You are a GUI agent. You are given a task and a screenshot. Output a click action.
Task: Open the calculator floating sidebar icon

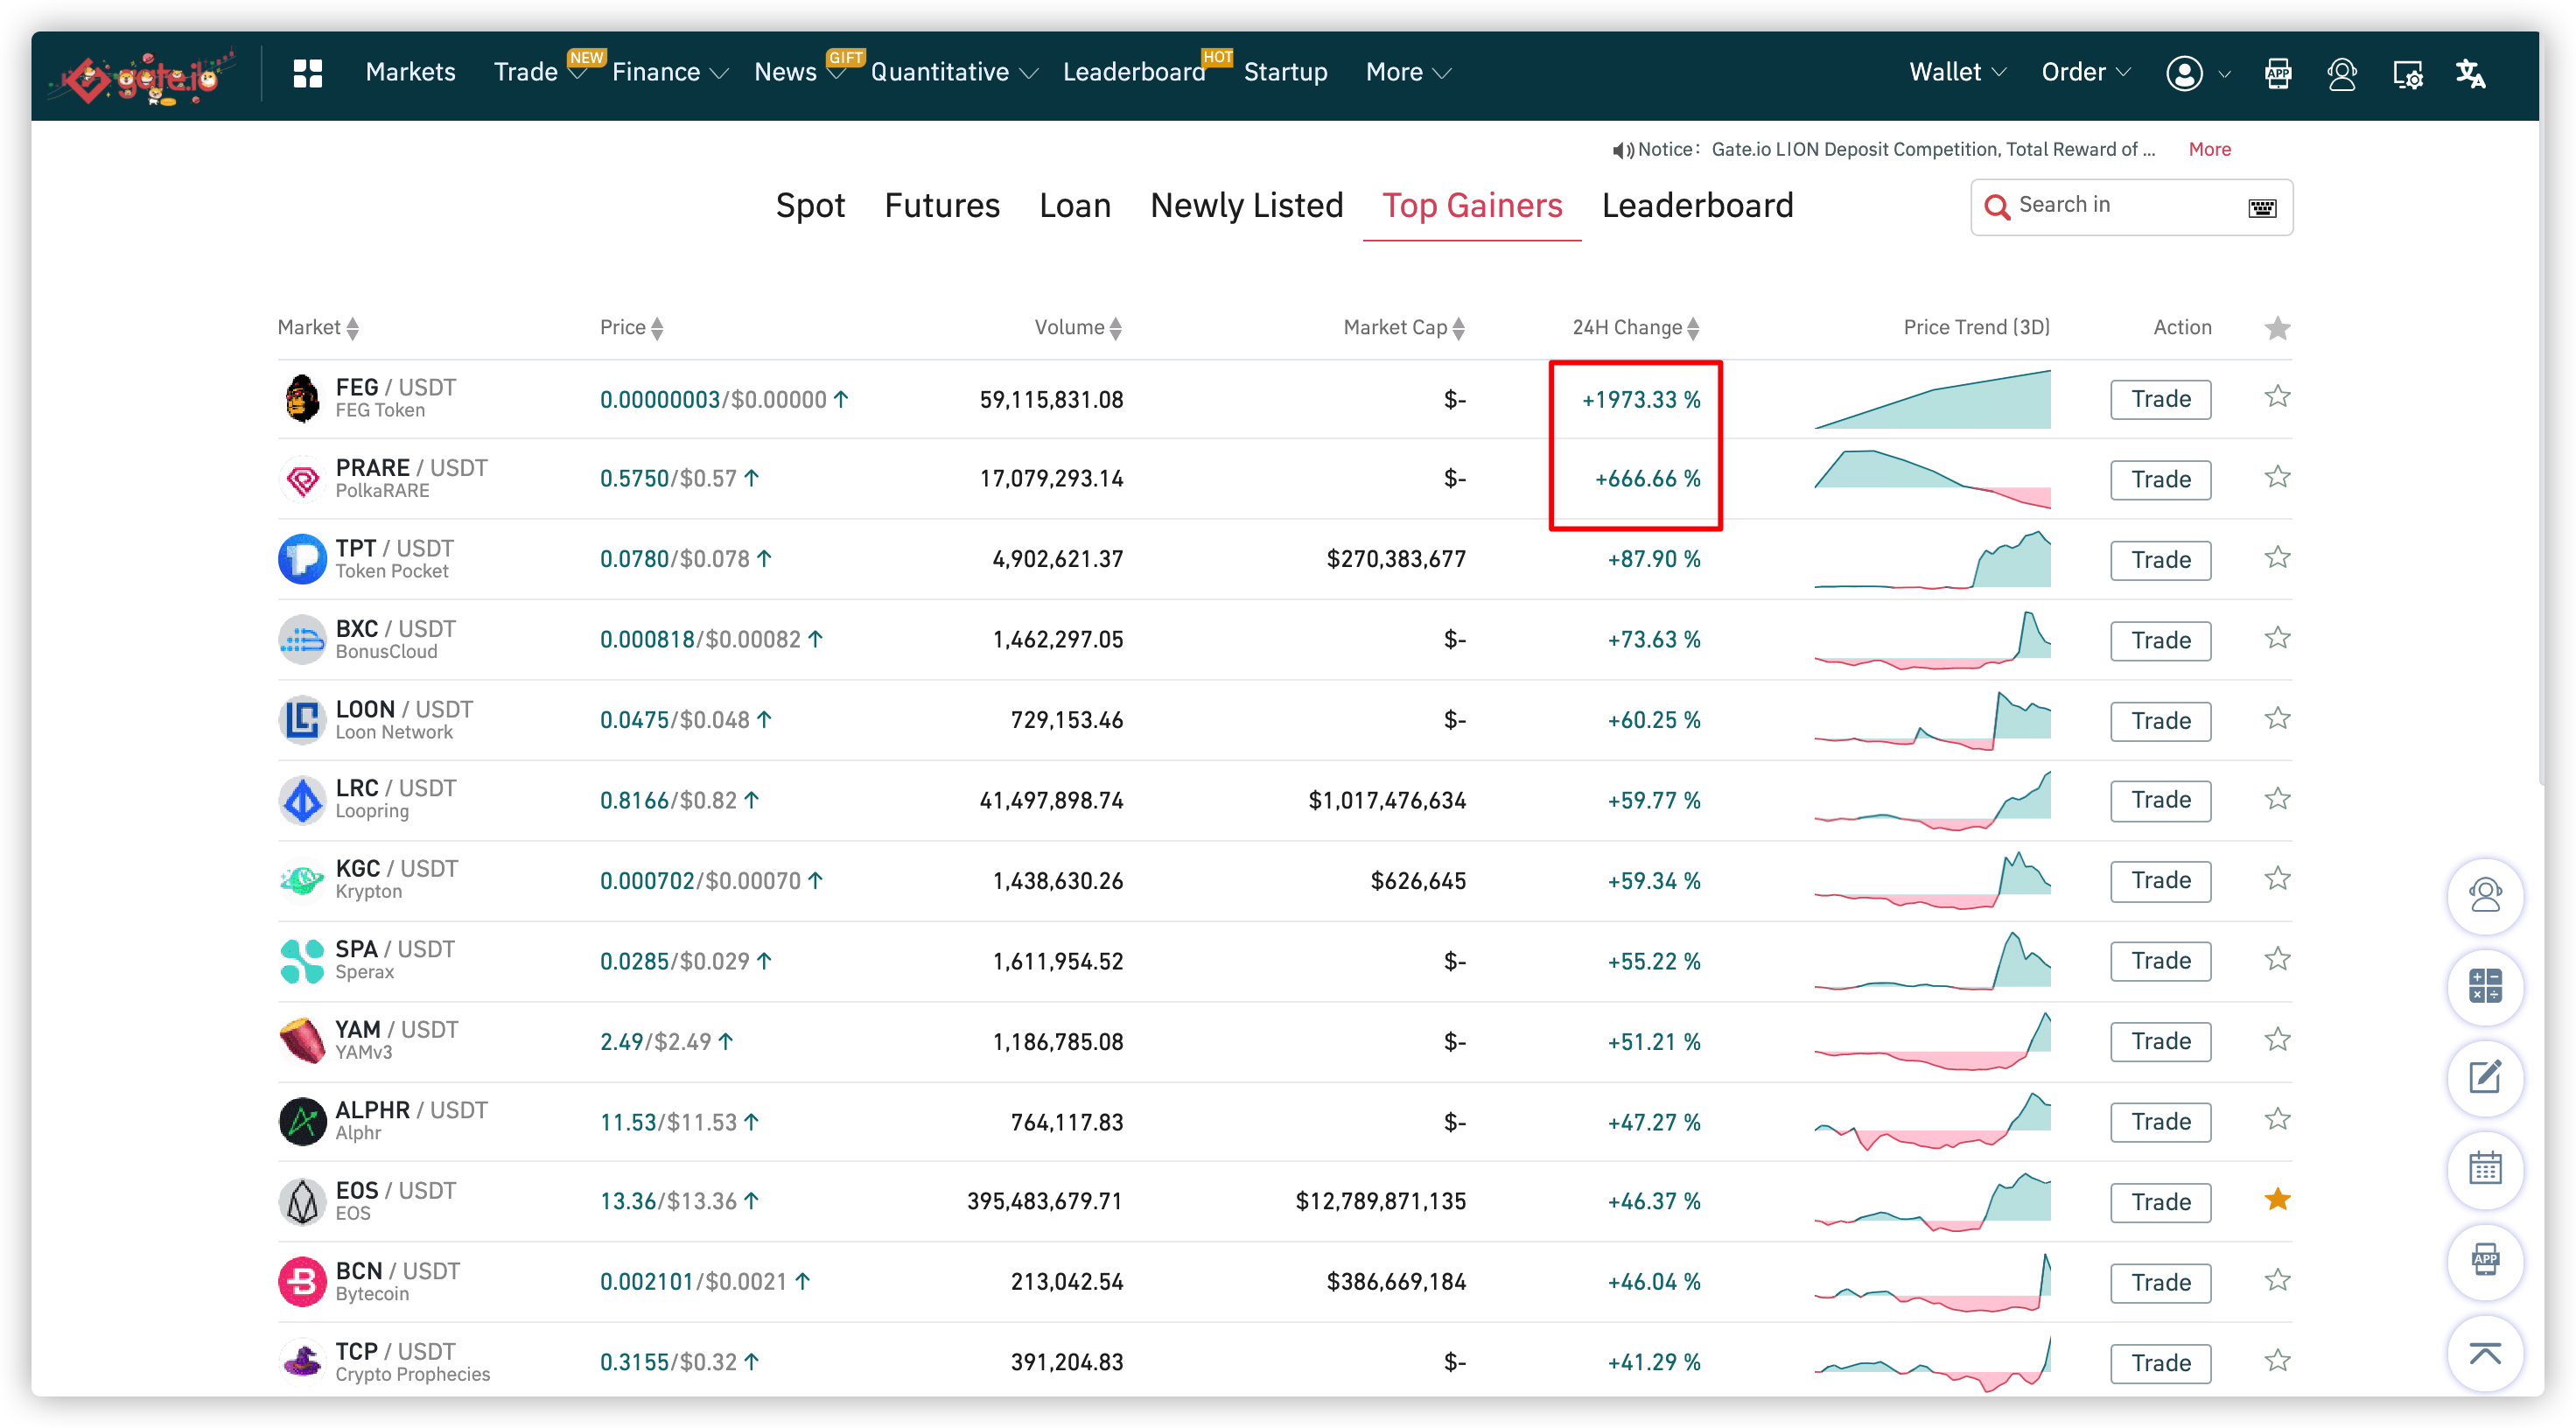pos(2484,986)
